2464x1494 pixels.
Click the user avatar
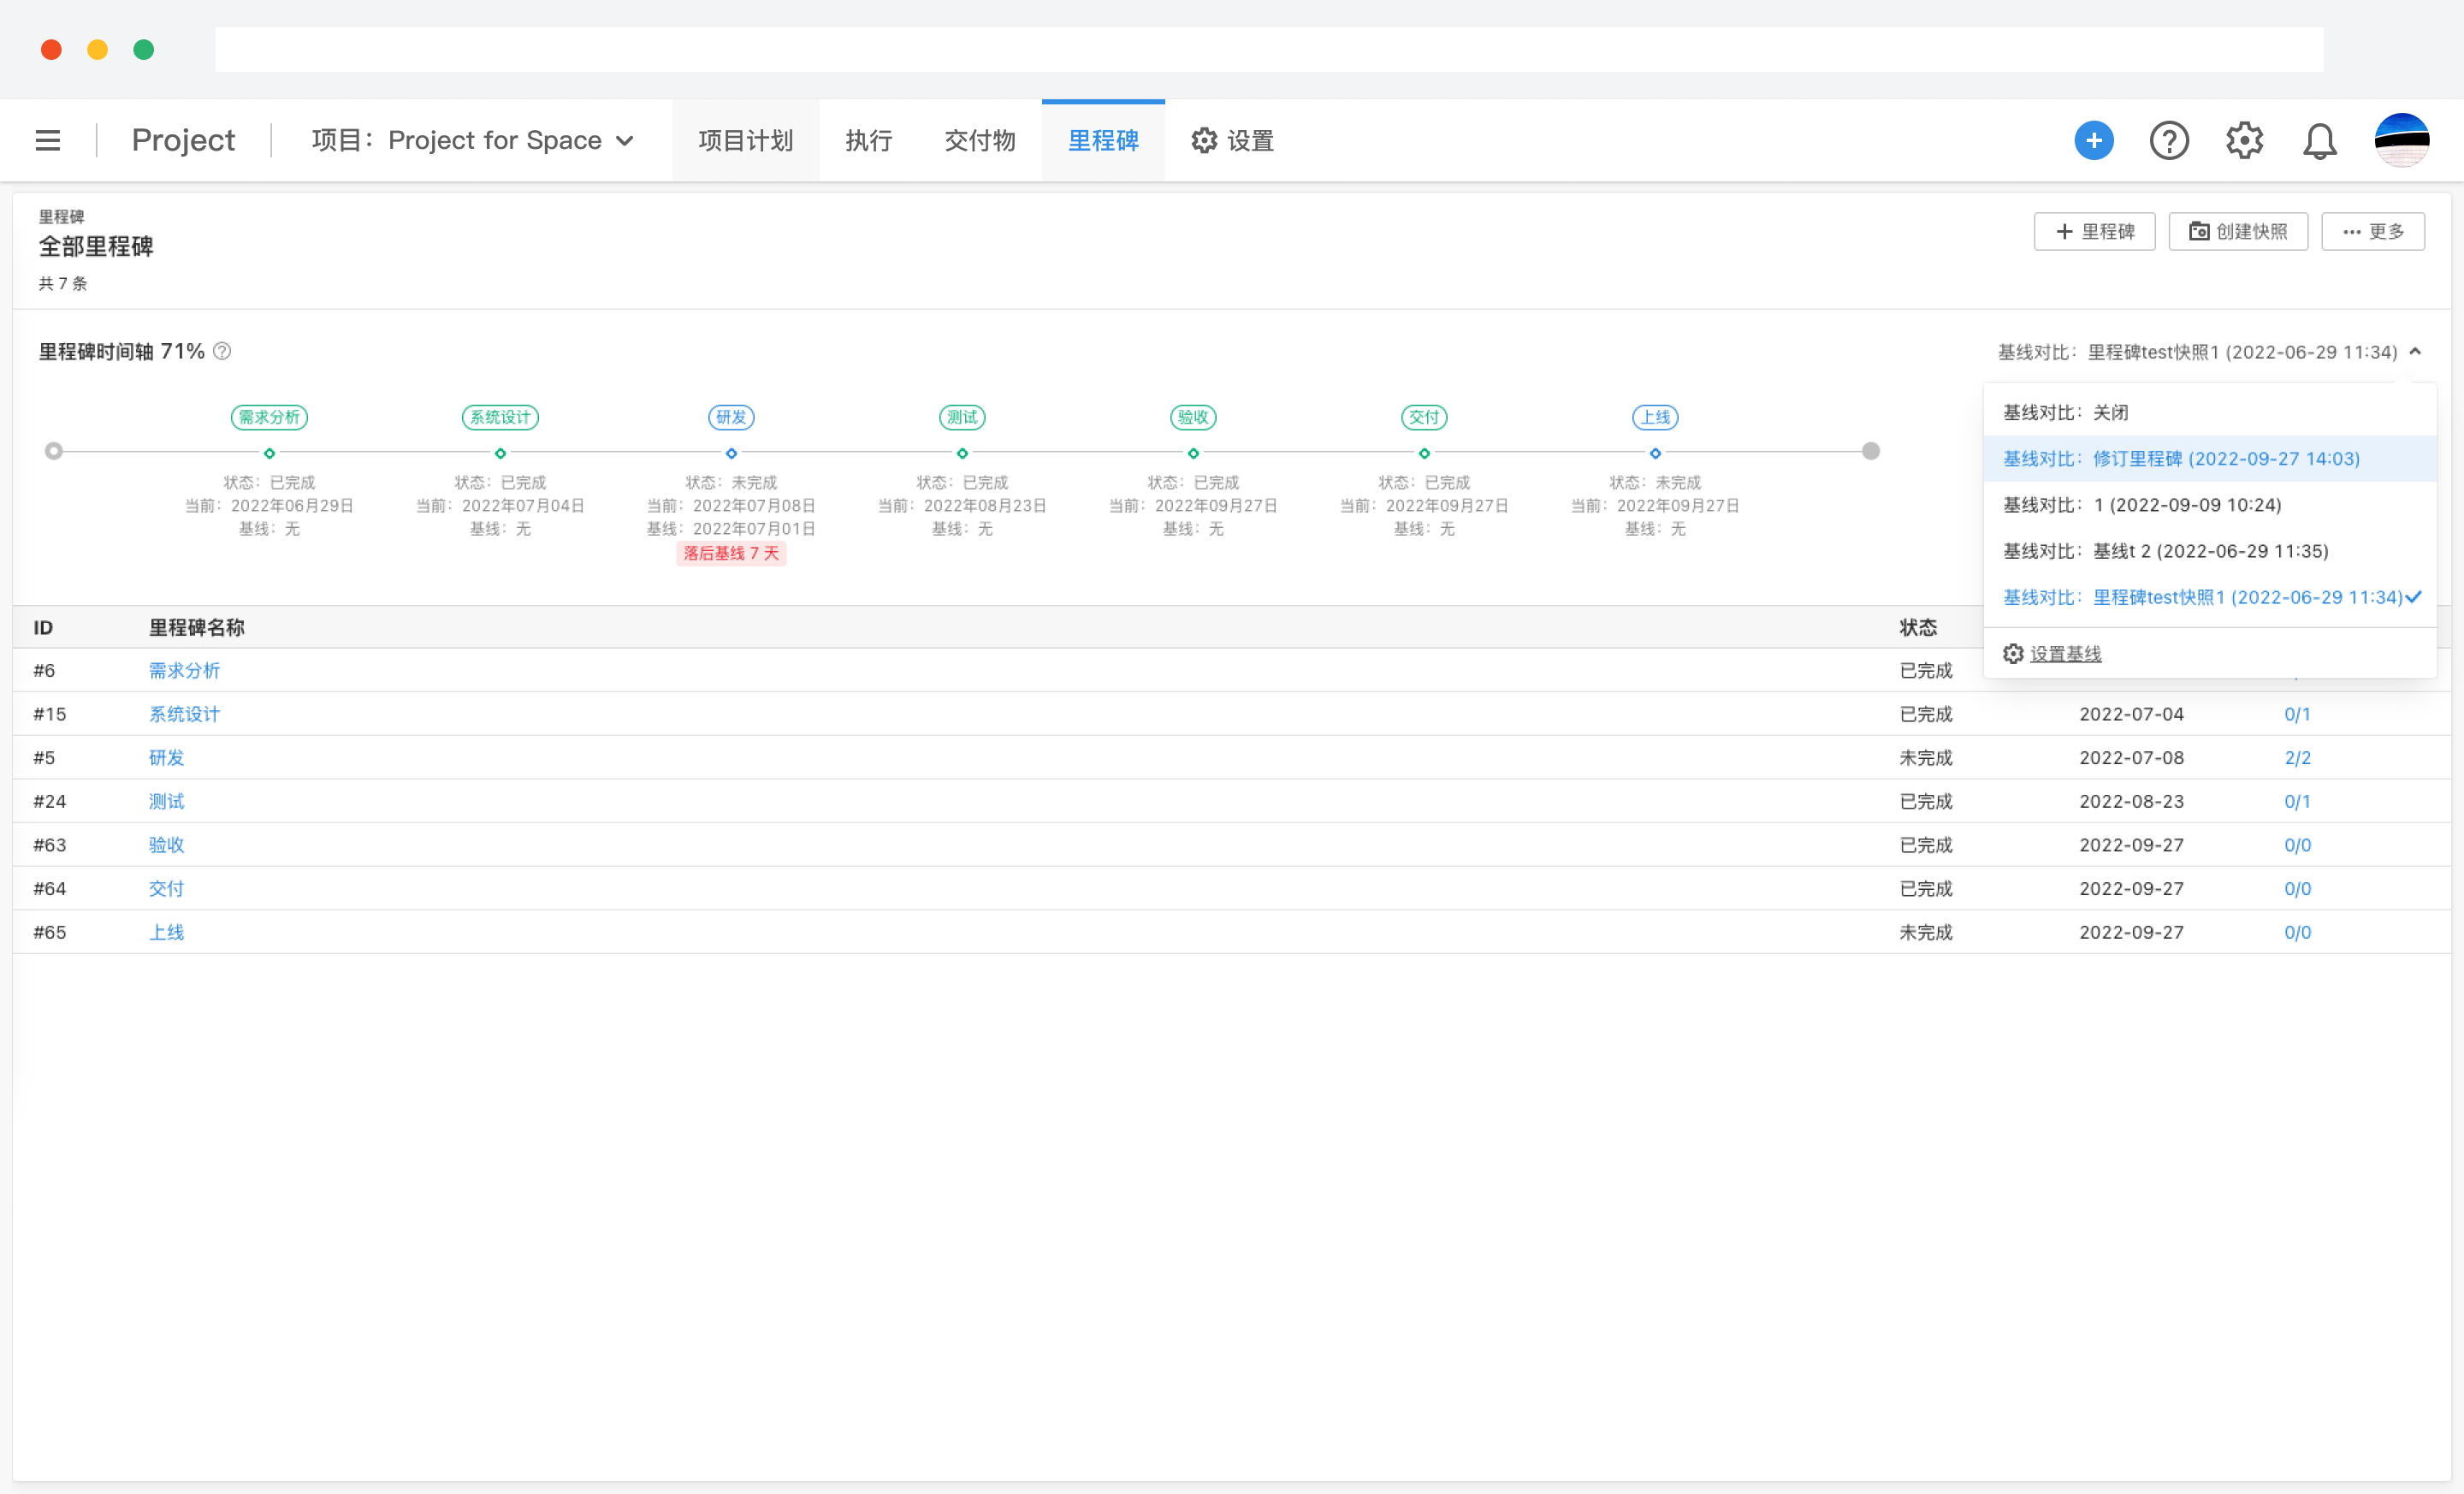(2403, 140)
